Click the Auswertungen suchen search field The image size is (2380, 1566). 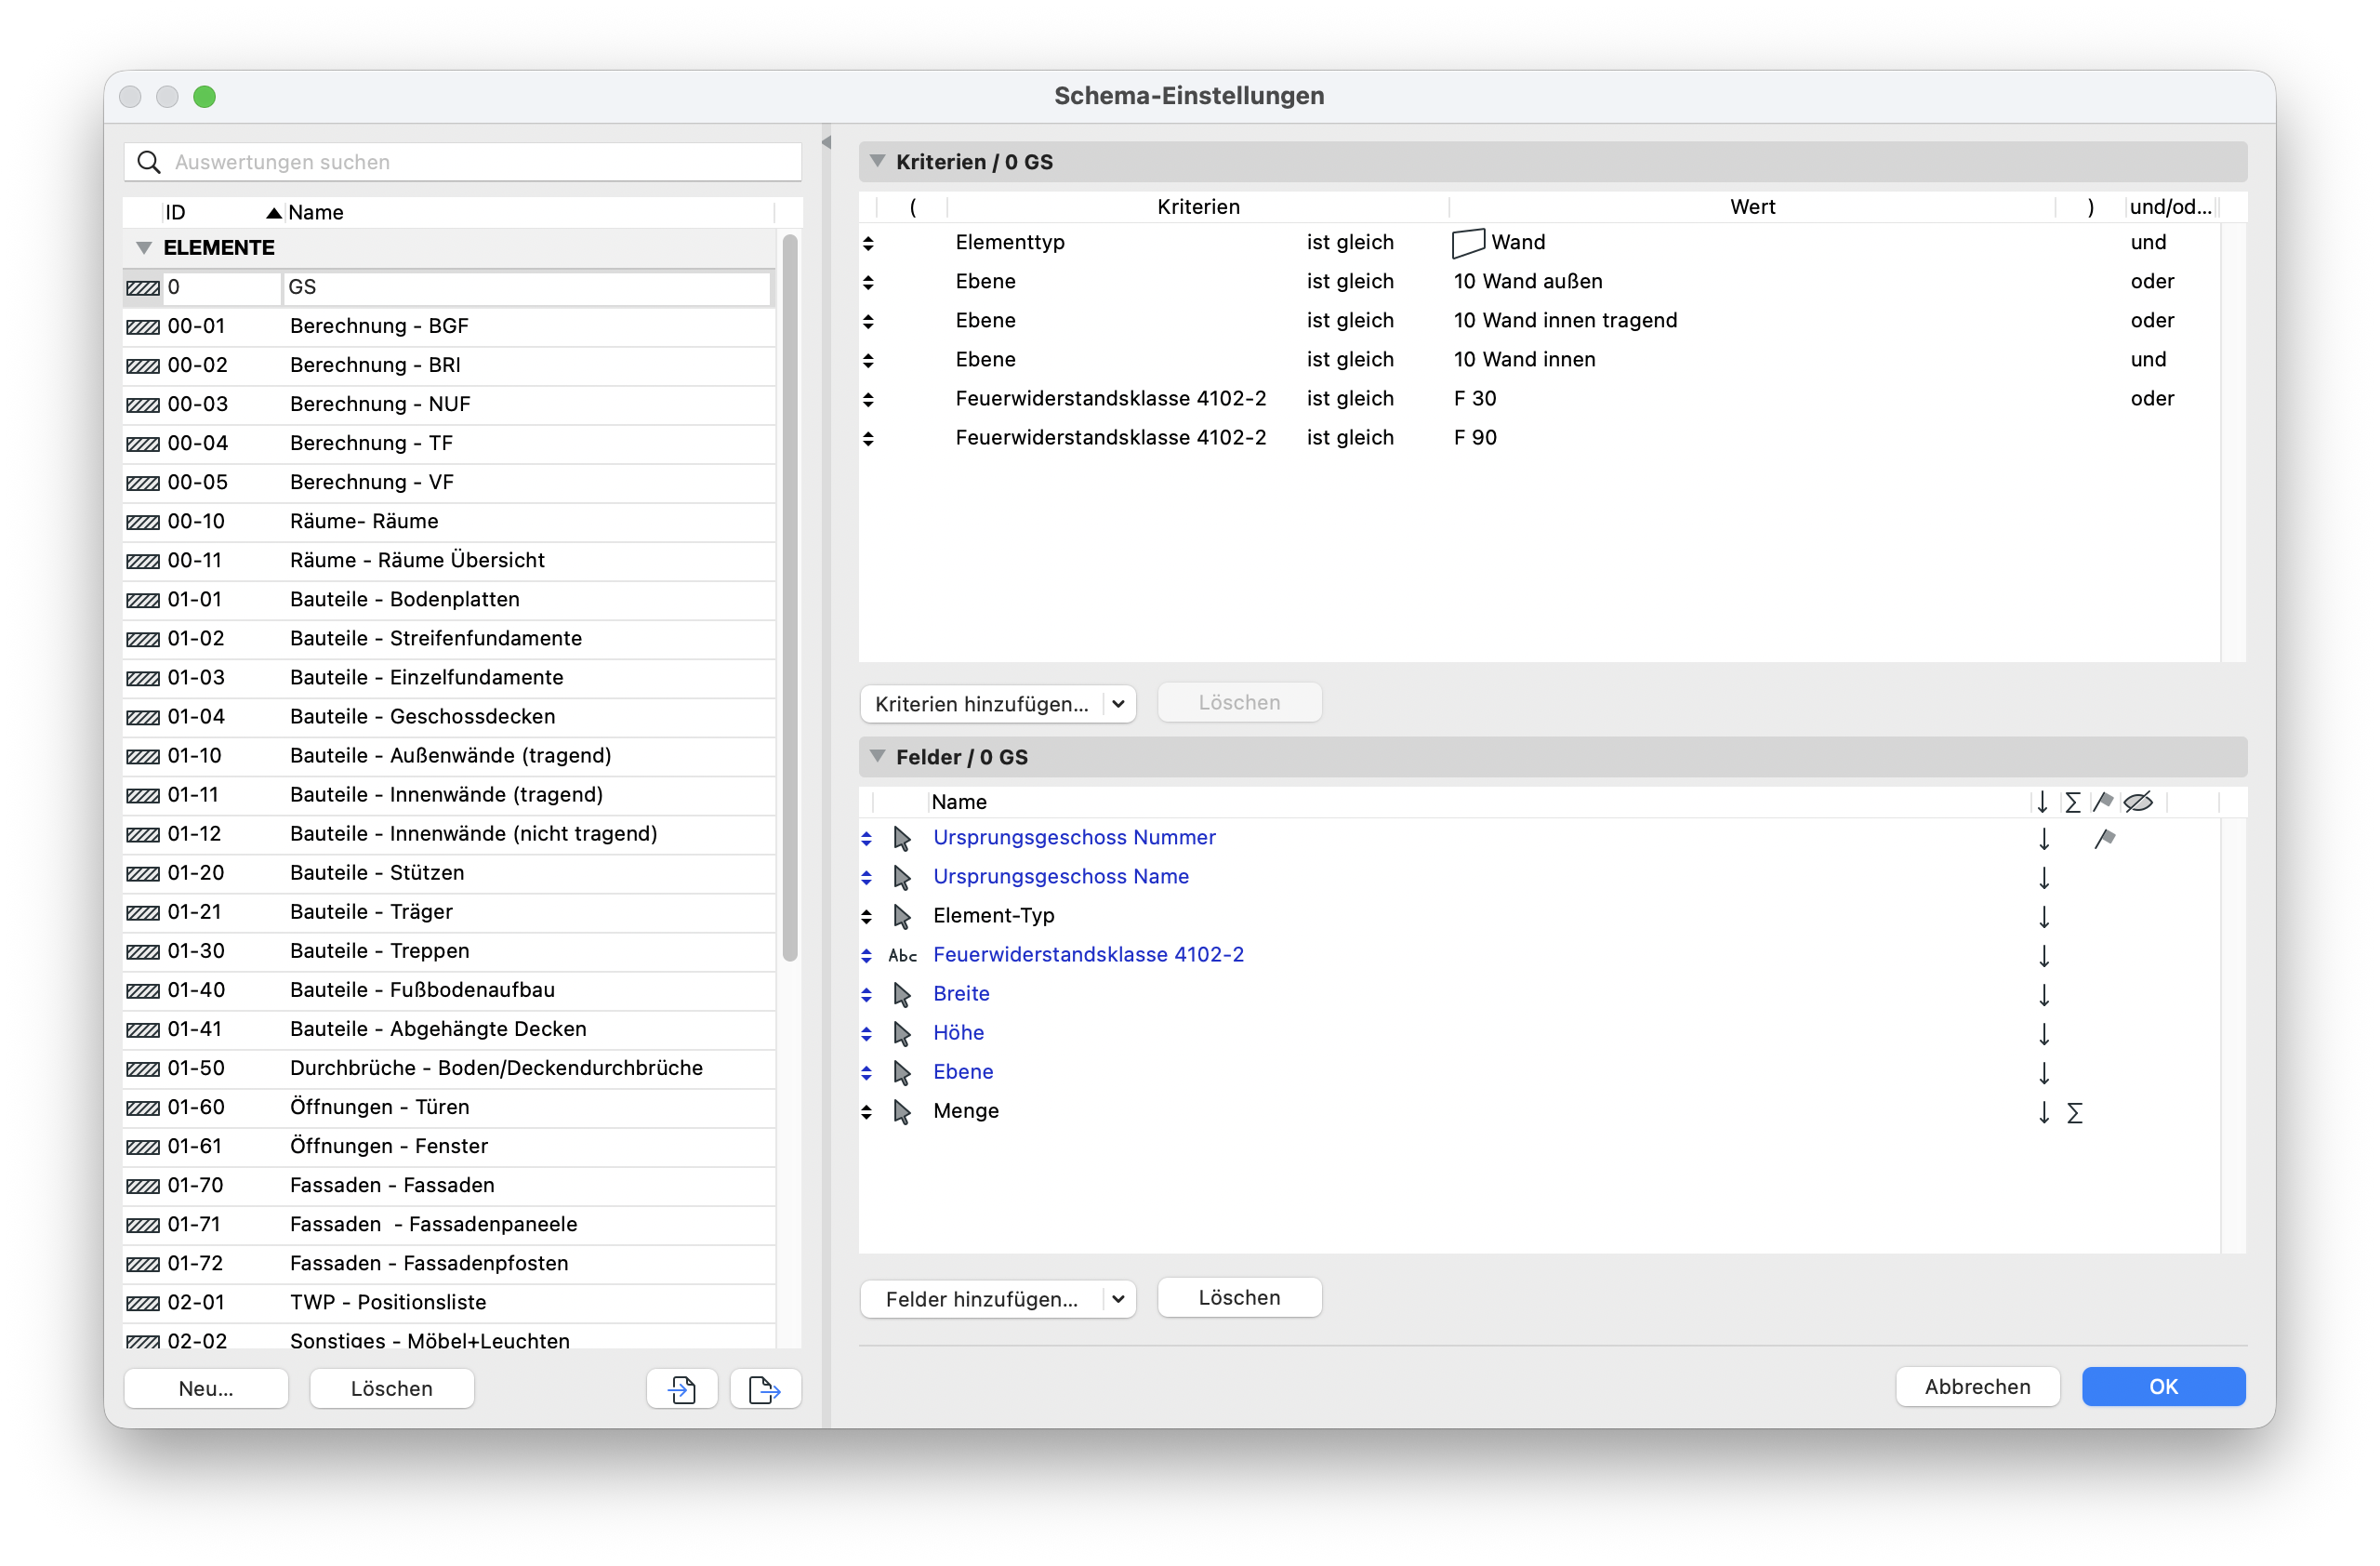pos(463,162)
